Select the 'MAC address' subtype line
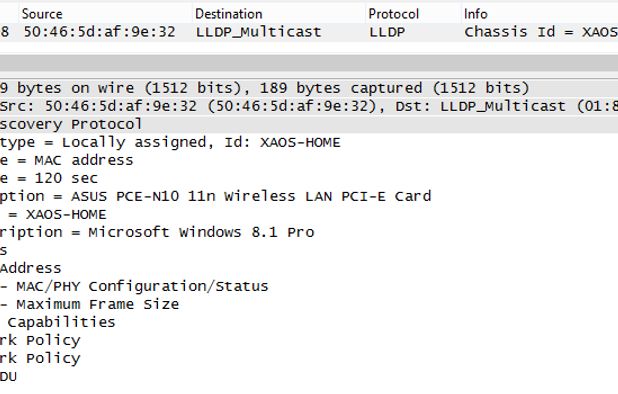The image size is (618, 394). click(x=309, y=160)
